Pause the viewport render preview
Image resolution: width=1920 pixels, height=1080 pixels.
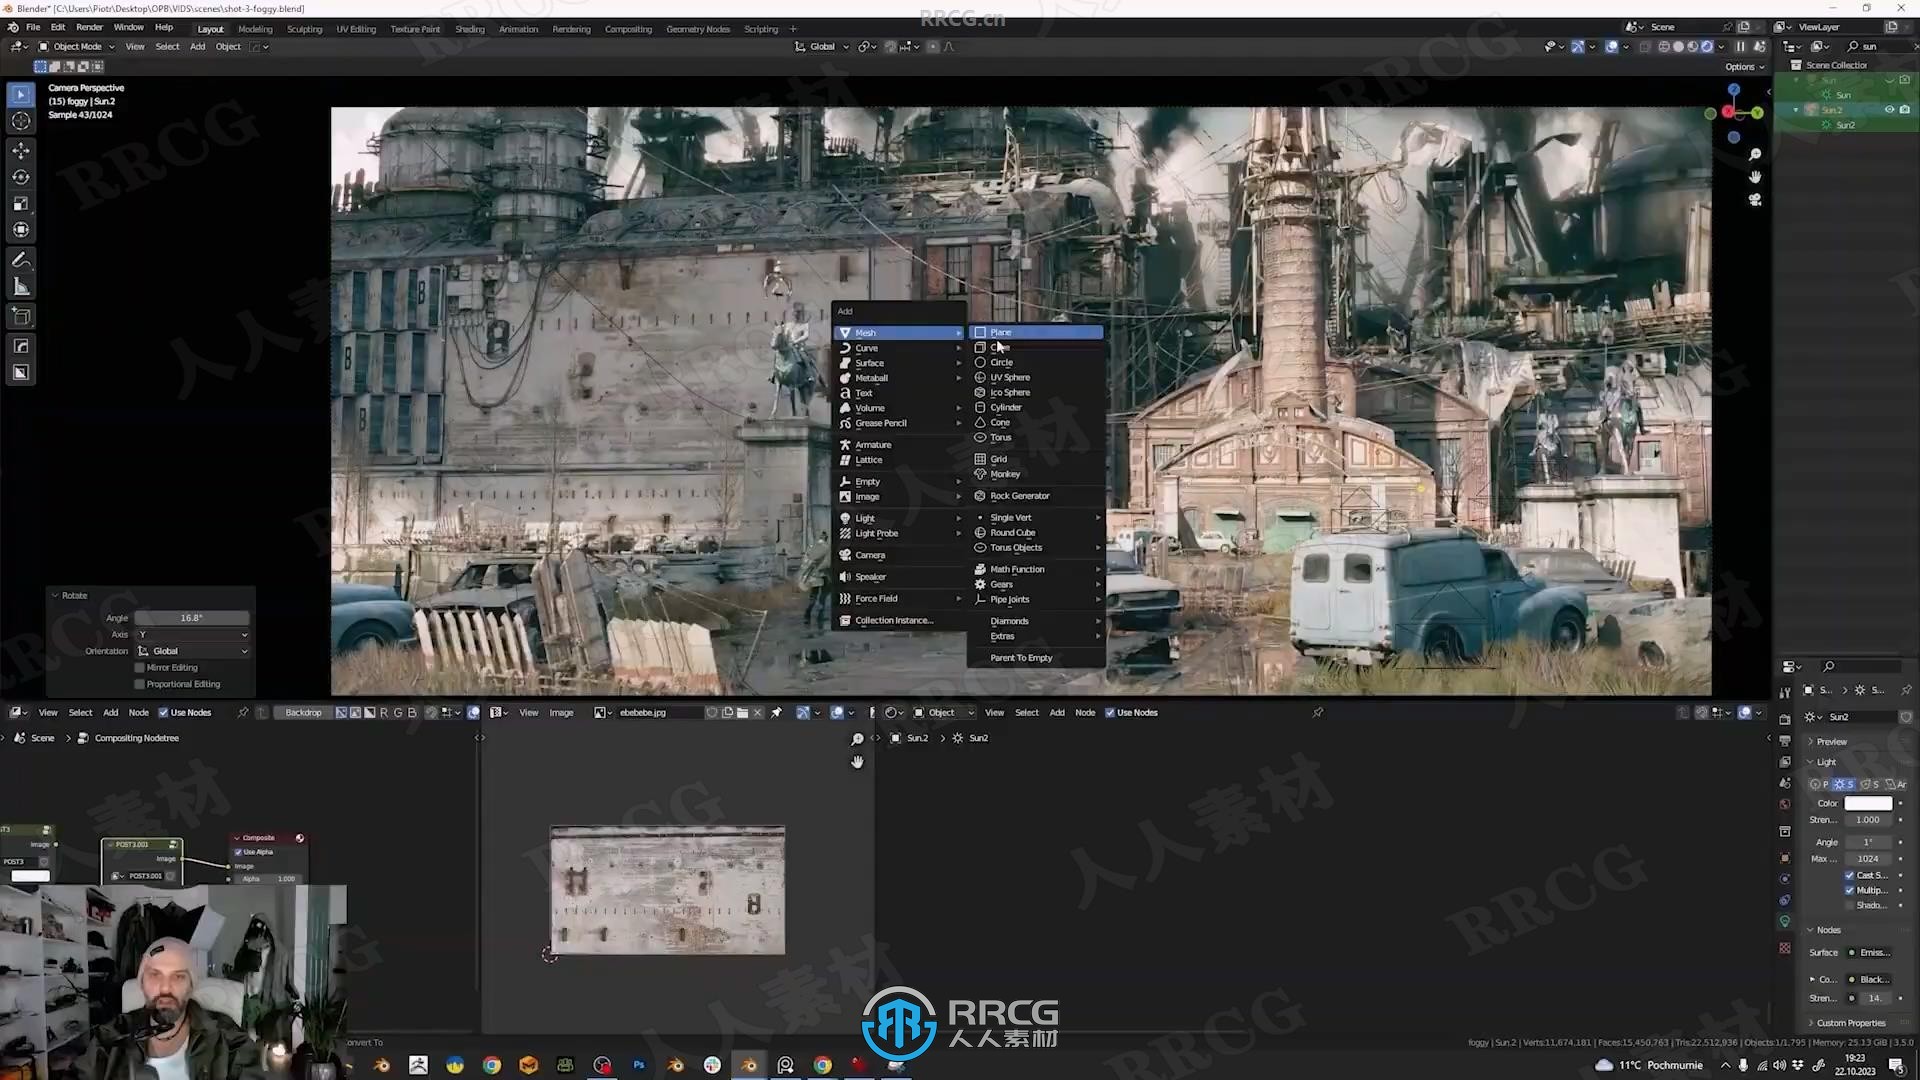(x=1740, y=47)
